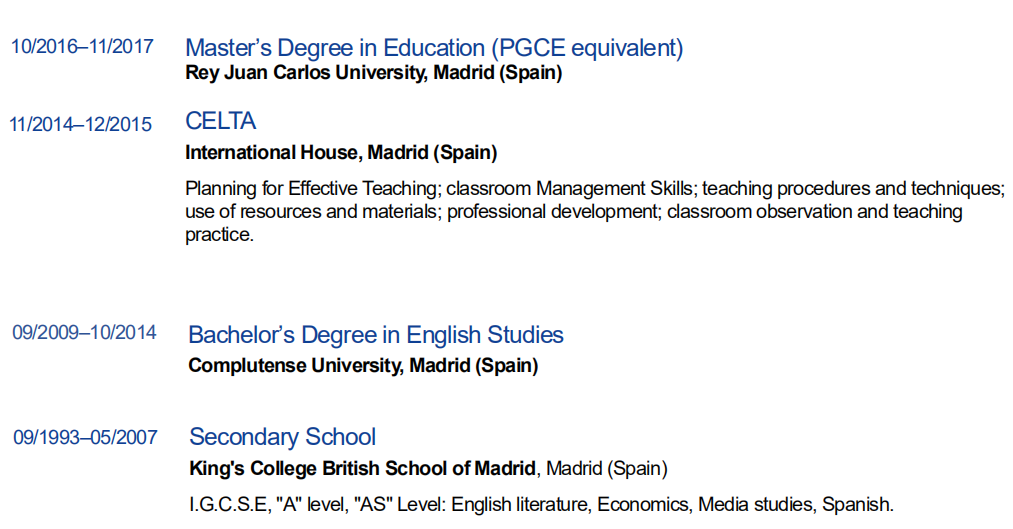This screenshot has height=529, width=1013.
Task: Click the word Economics in subjects line
Action: (x=644, y=503)
